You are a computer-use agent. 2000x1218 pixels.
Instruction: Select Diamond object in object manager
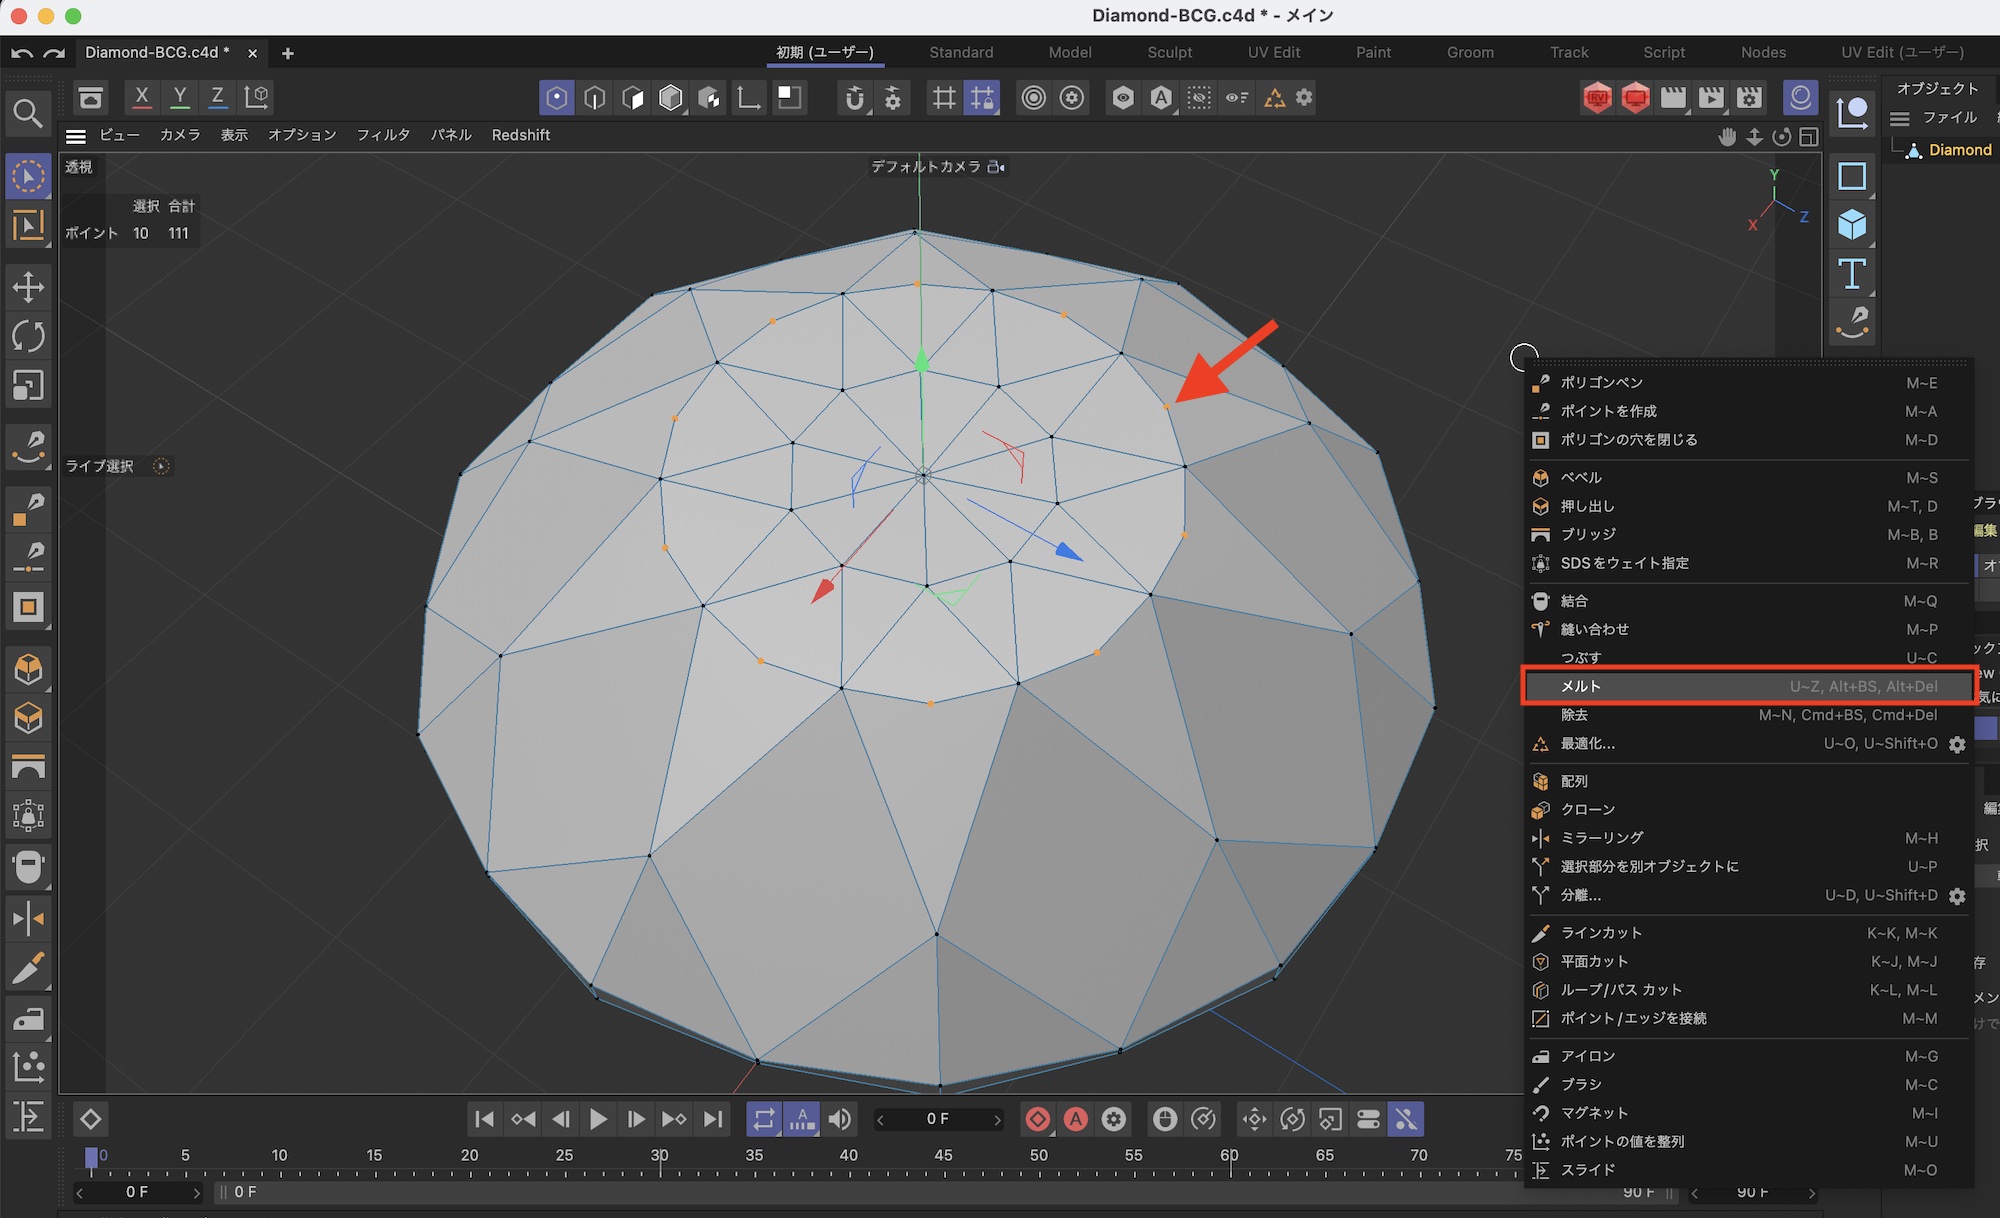[x=1959, y=150]
